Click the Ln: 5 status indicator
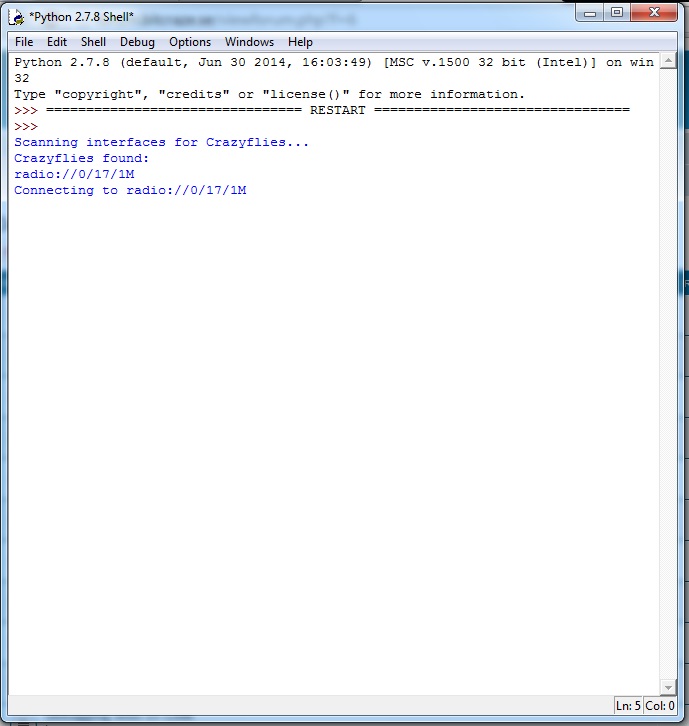 [630, 706]
